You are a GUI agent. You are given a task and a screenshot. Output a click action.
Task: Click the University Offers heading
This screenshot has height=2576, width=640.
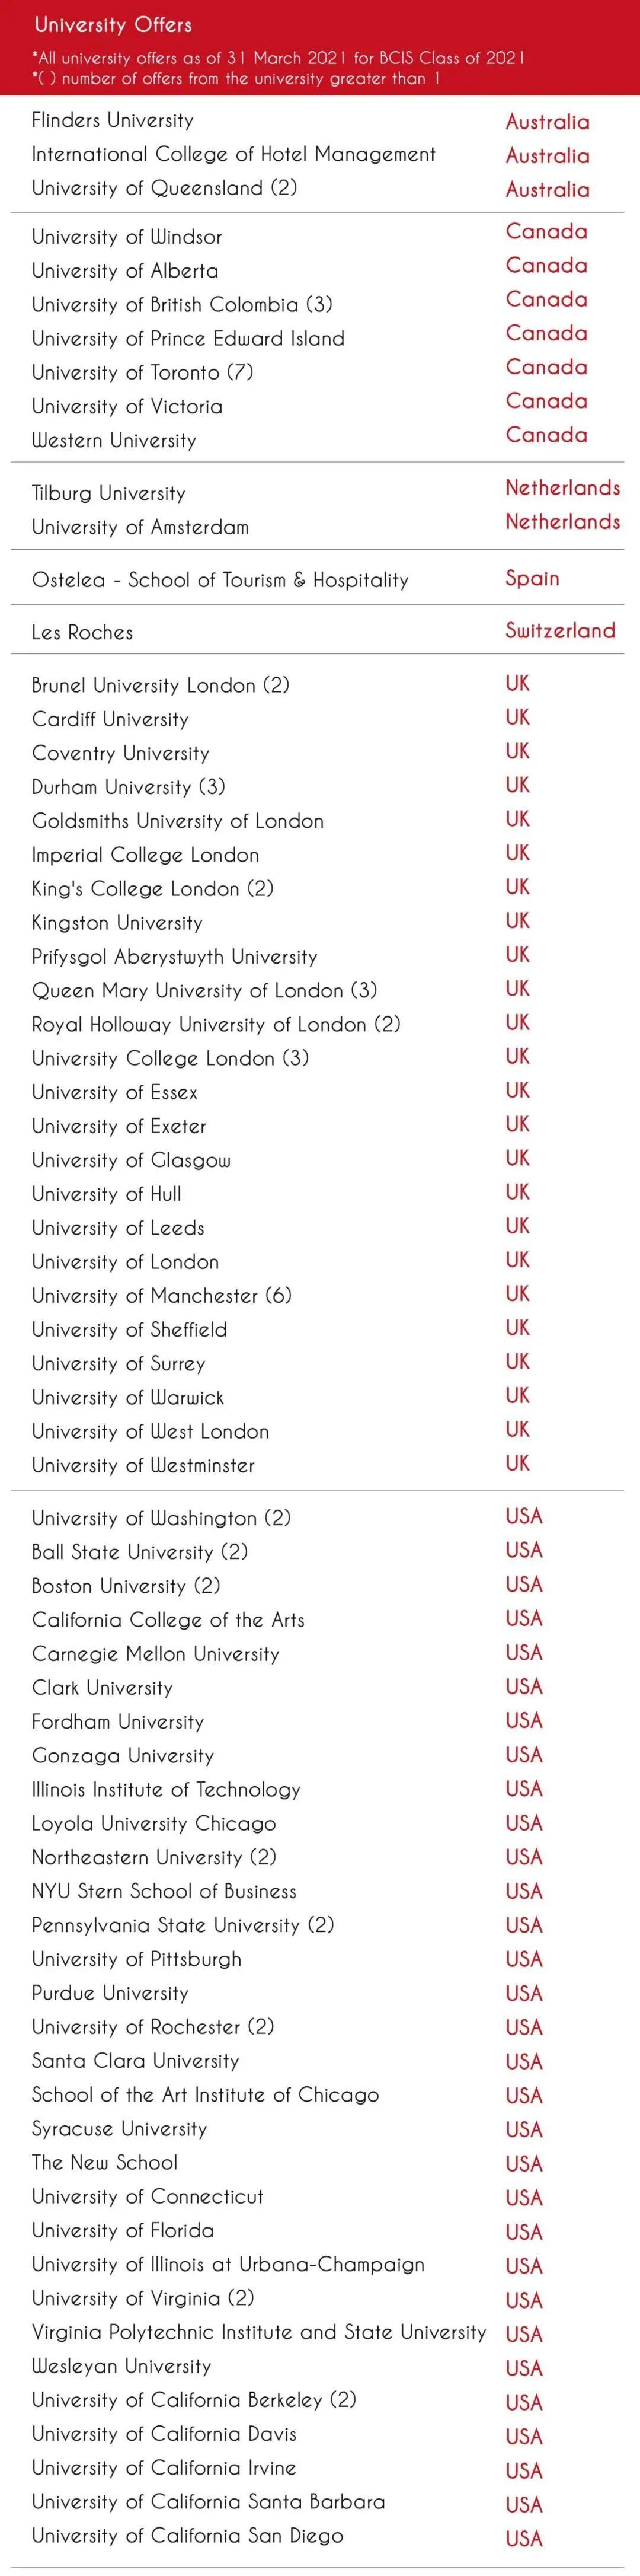point(113,24)
